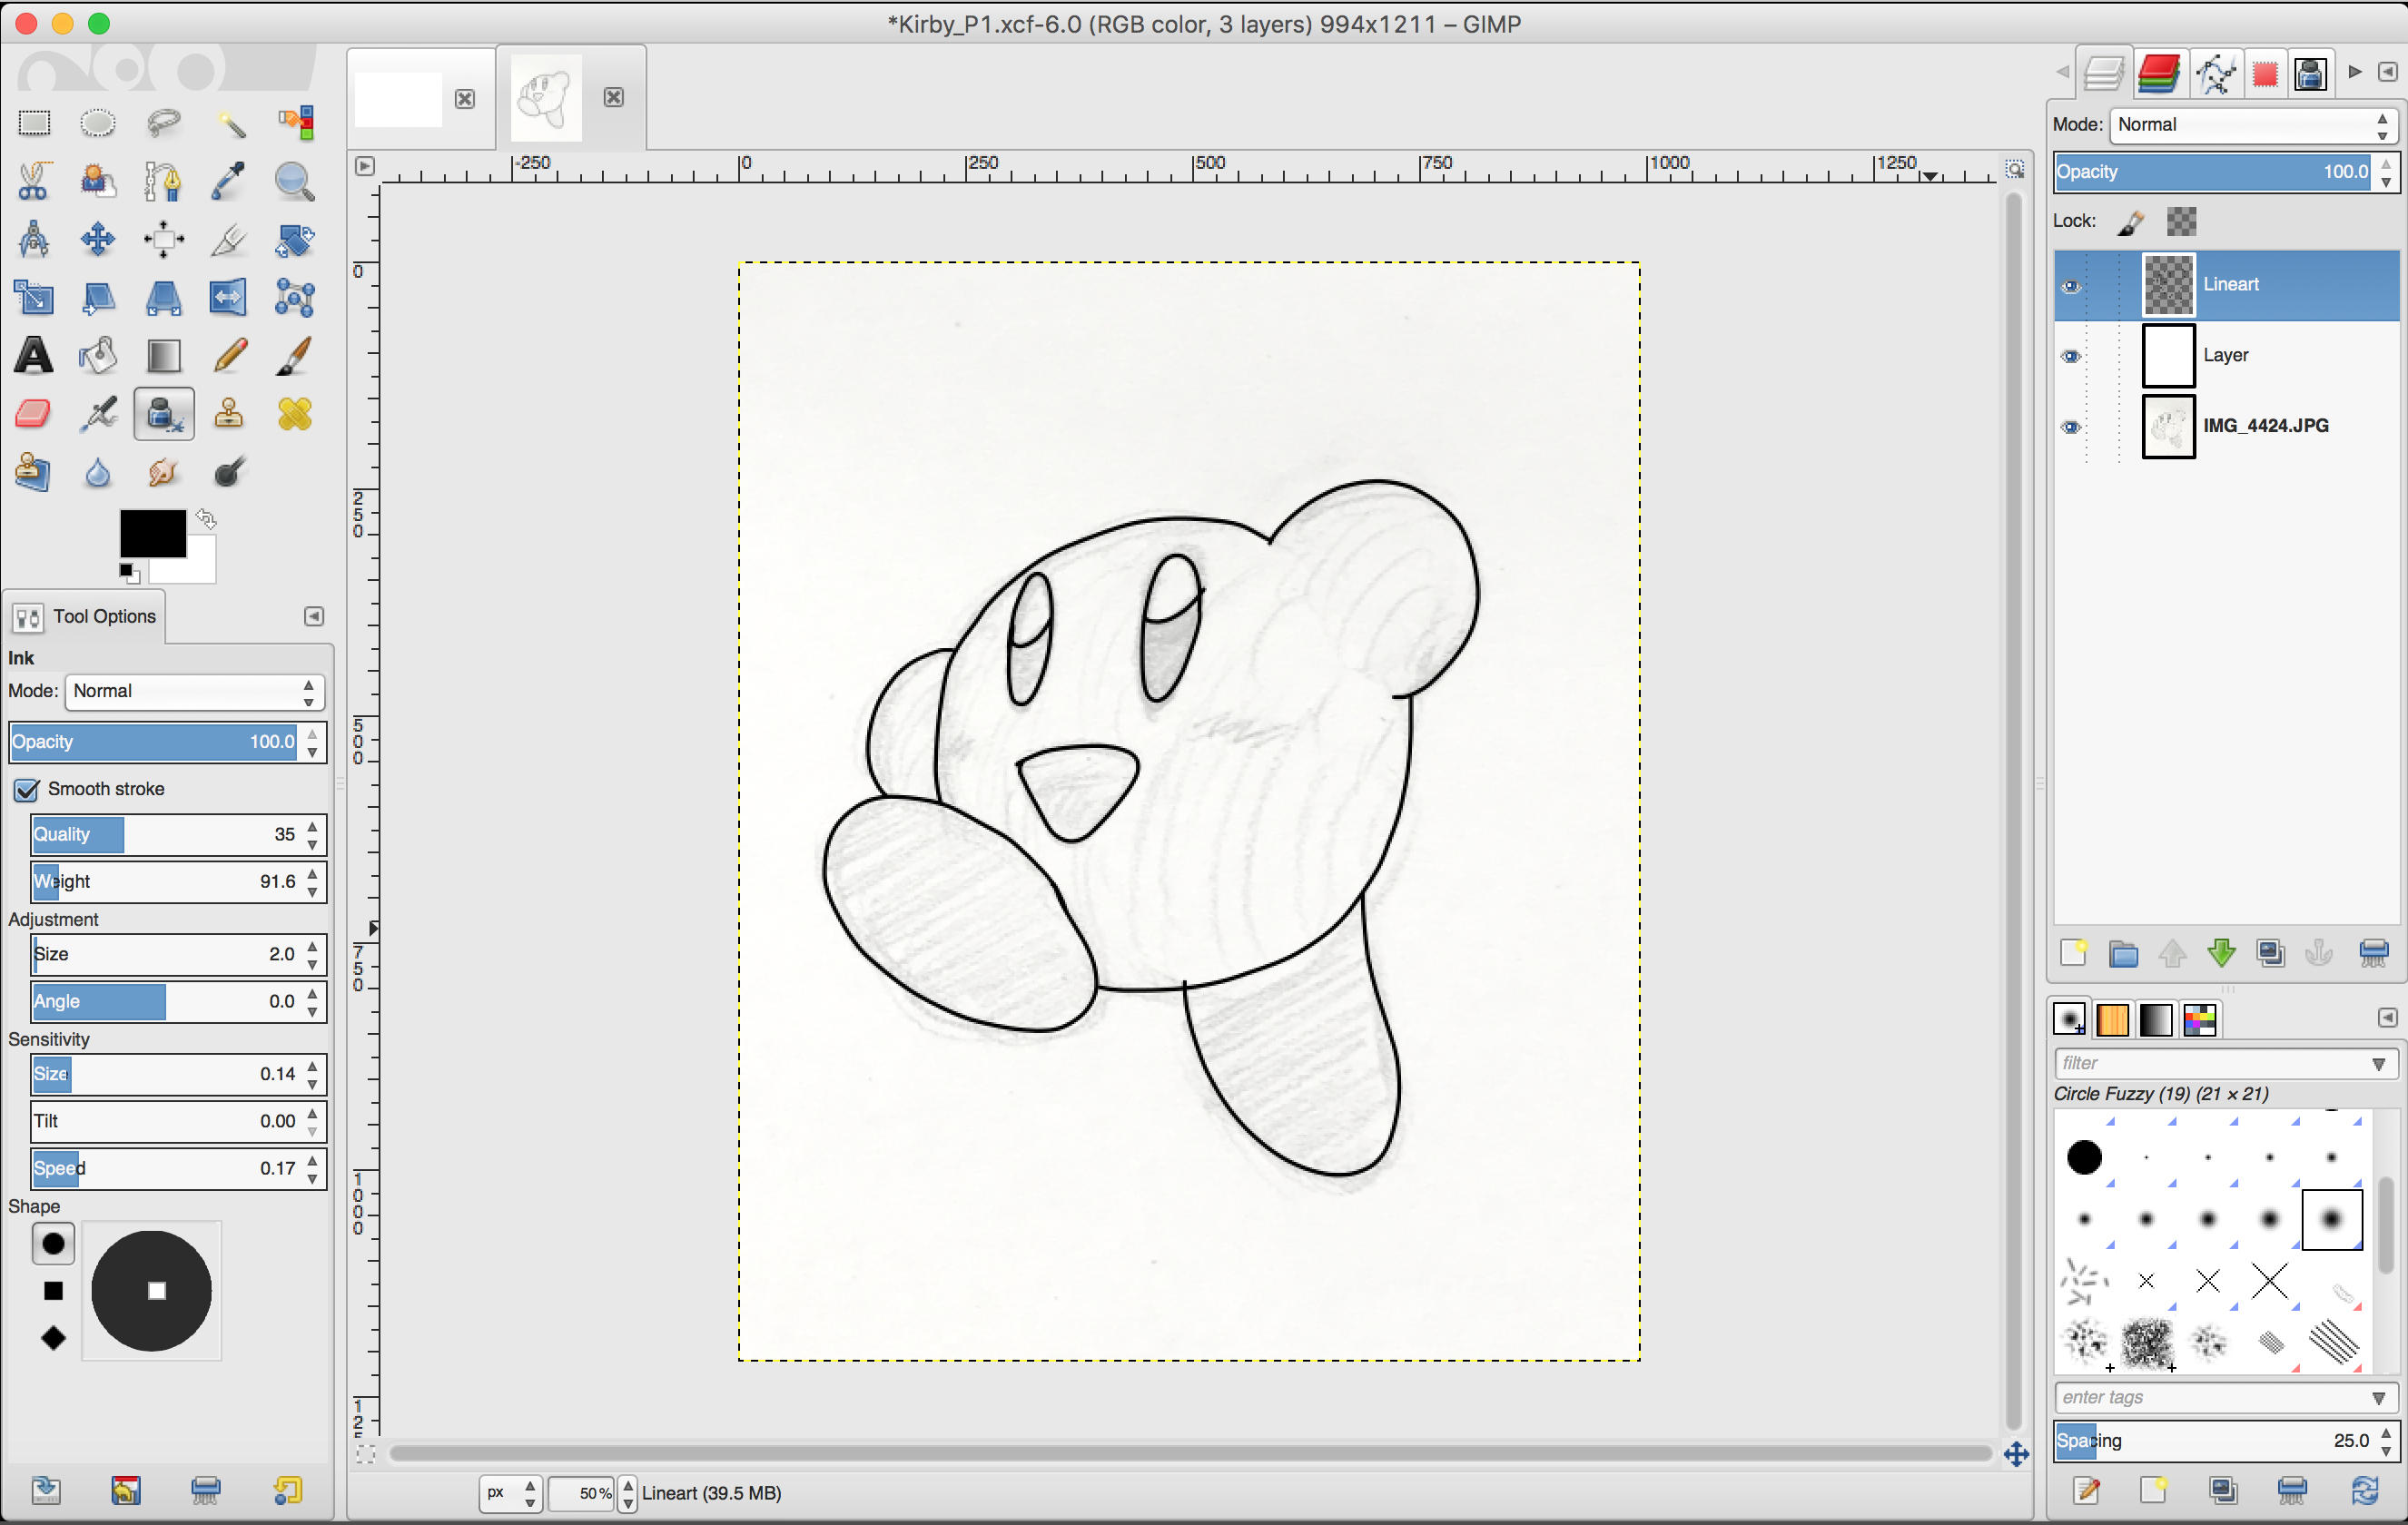2408x1525 pixels.
Task: Select the Eraser tool
Action: tap(34, 413)
